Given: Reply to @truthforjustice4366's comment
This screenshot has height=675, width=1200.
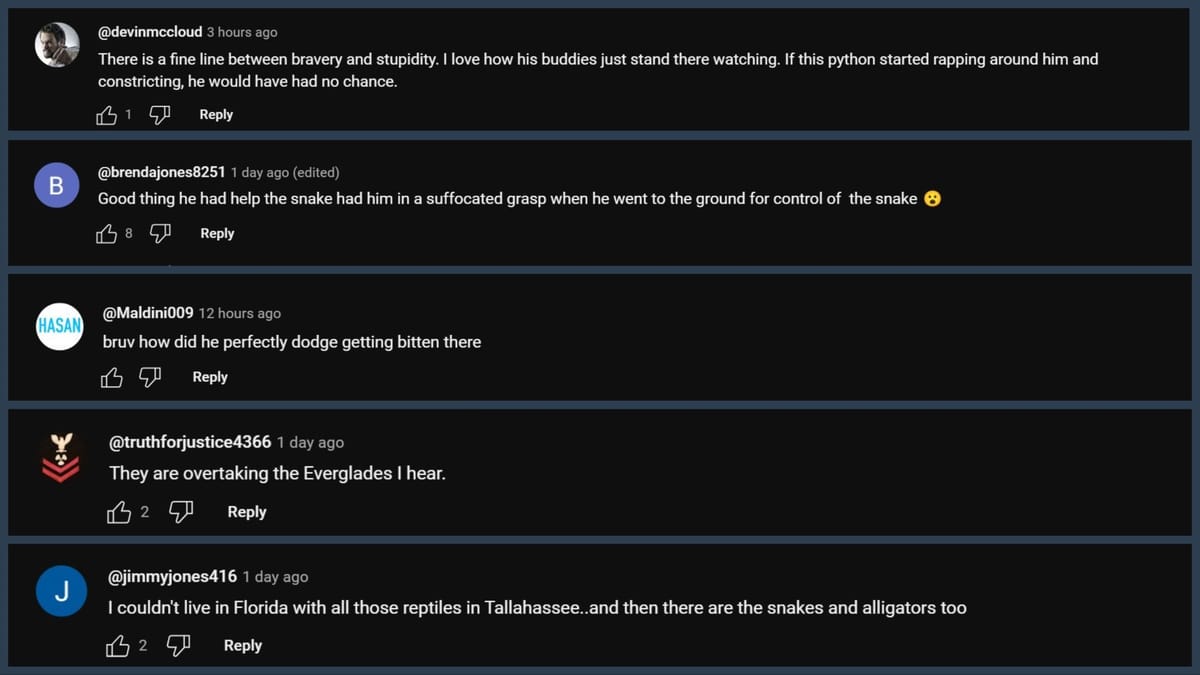Looking at the screenshot, I should [x=247, y=512].
